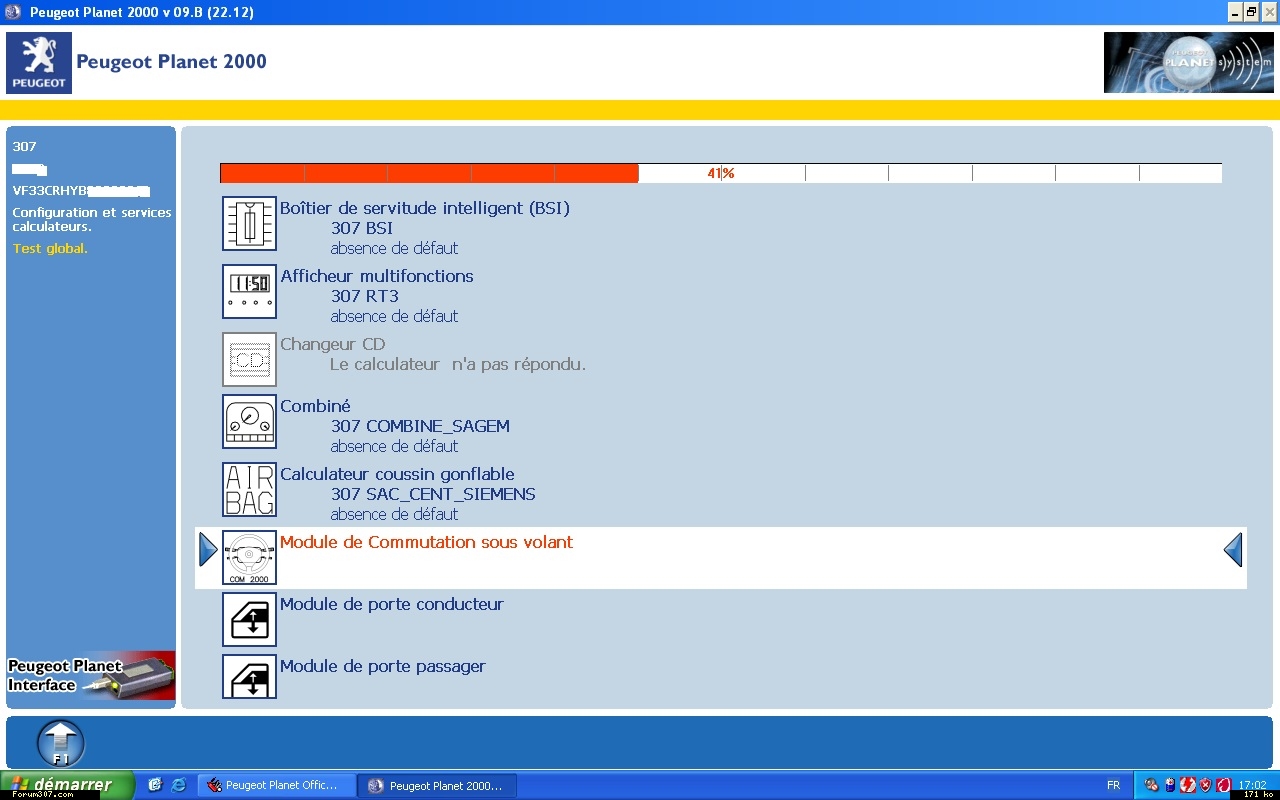Select "Combiné" entry

point(315,406)
